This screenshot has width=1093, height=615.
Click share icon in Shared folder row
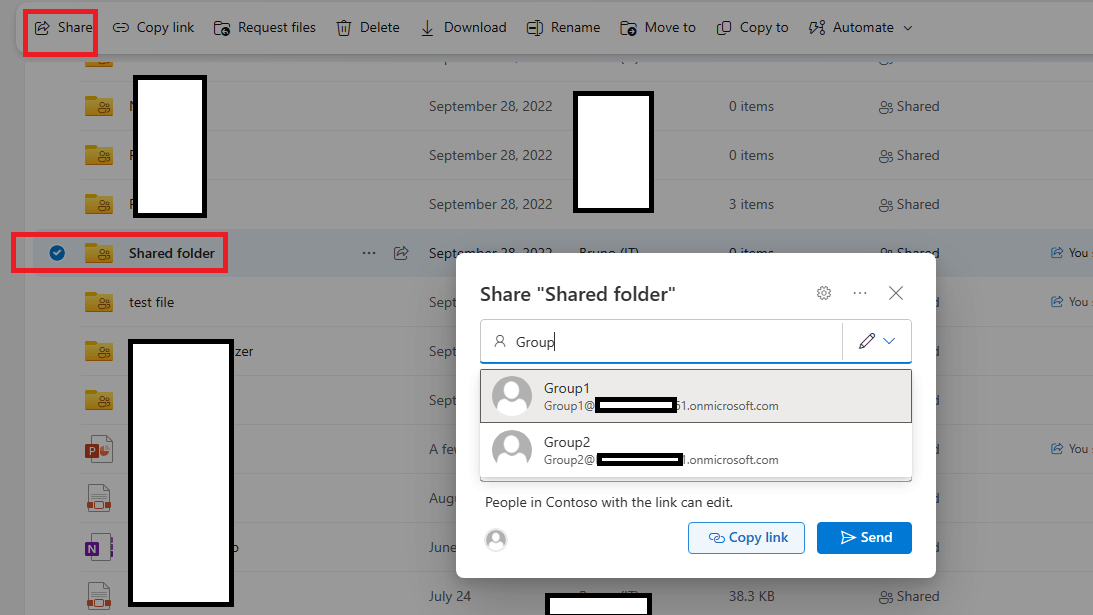(401, 253)
